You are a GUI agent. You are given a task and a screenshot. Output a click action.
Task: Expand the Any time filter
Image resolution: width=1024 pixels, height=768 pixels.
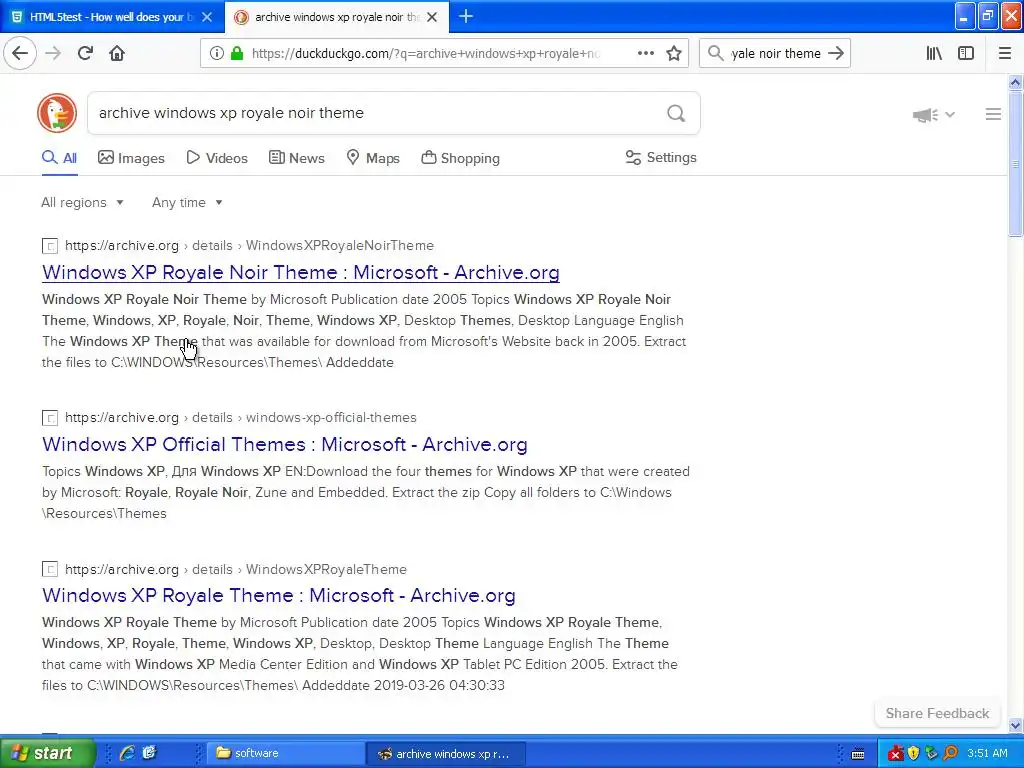(187, 202)
